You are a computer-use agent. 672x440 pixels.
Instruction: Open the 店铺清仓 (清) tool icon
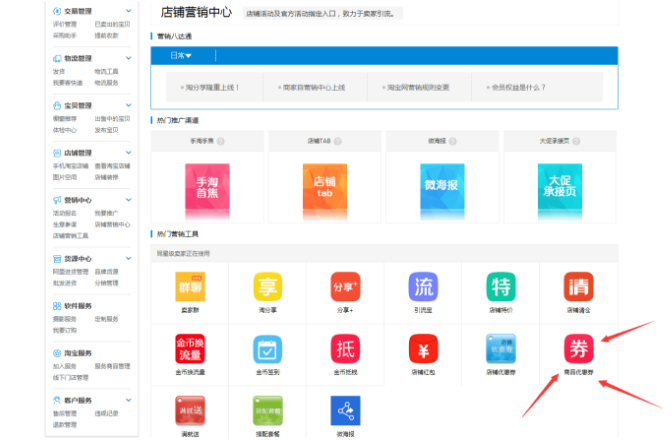tap(579, 287)
